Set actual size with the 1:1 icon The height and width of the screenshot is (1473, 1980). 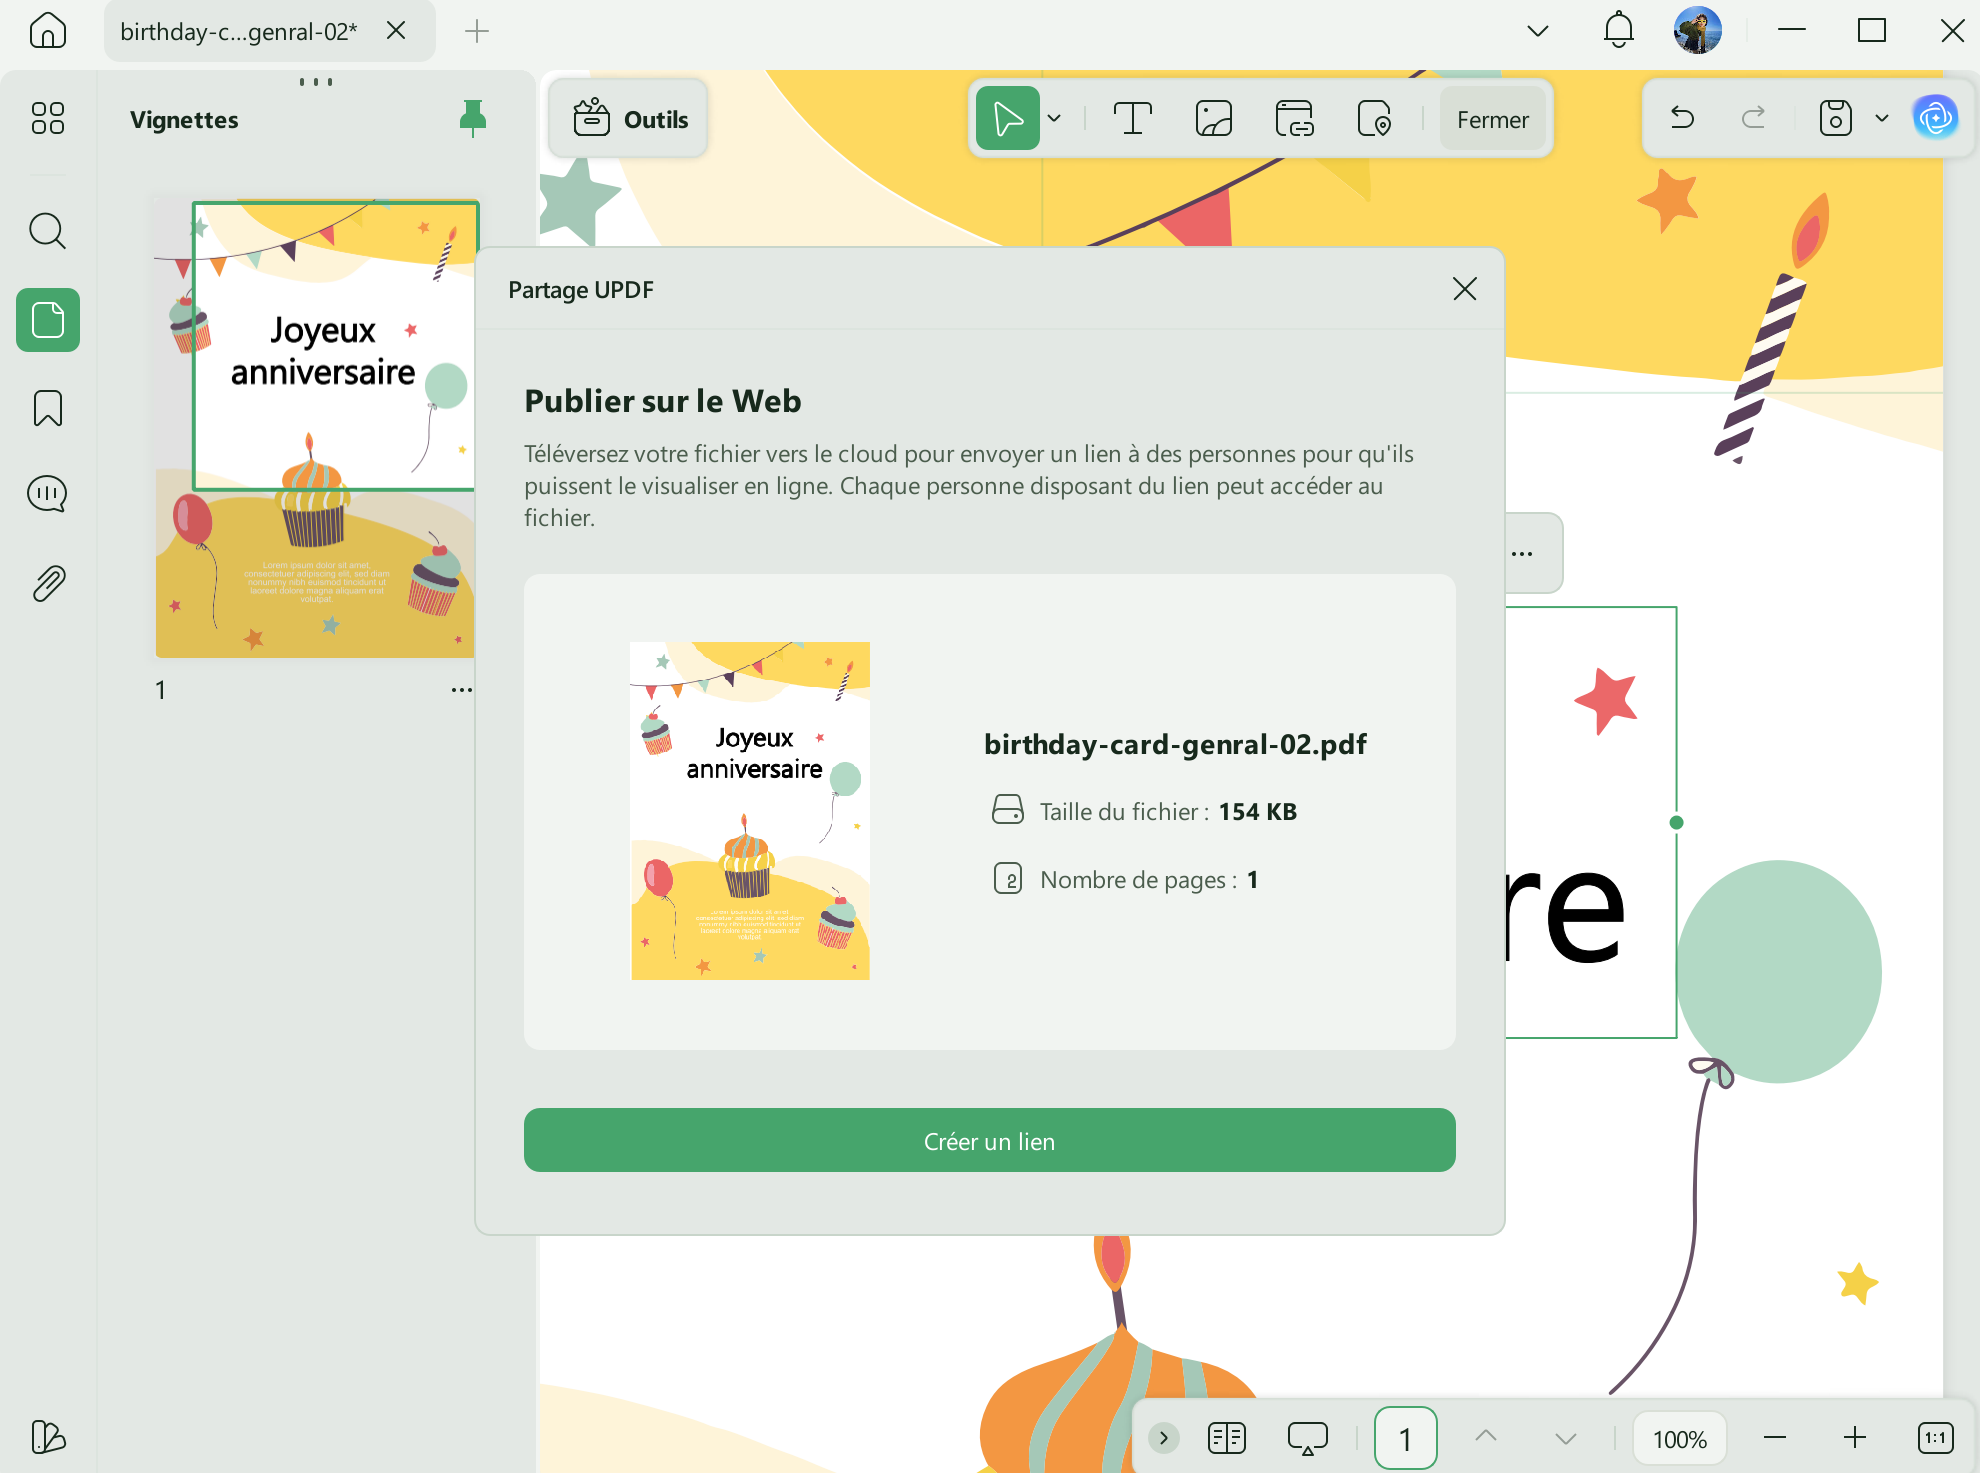(x=1936, y=1438)
